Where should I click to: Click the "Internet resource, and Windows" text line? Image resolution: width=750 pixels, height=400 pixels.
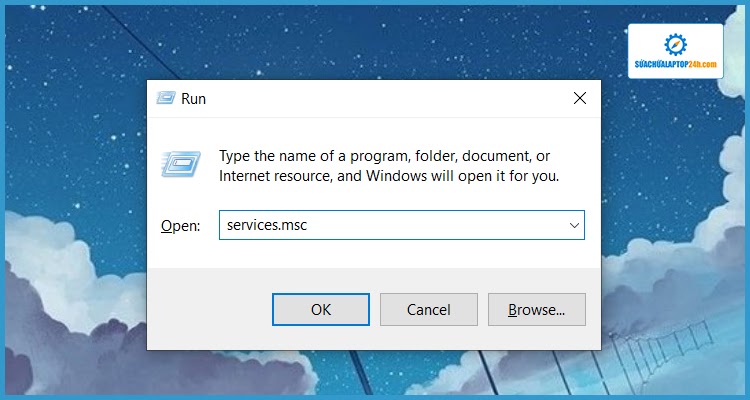(388, 176)
